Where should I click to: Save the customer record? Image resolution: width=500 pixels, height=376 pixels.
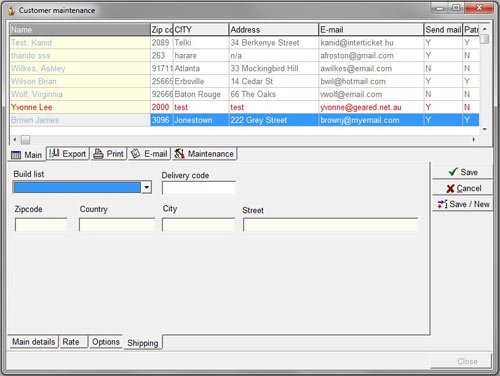pyautogui.click(x=463, y=172)
